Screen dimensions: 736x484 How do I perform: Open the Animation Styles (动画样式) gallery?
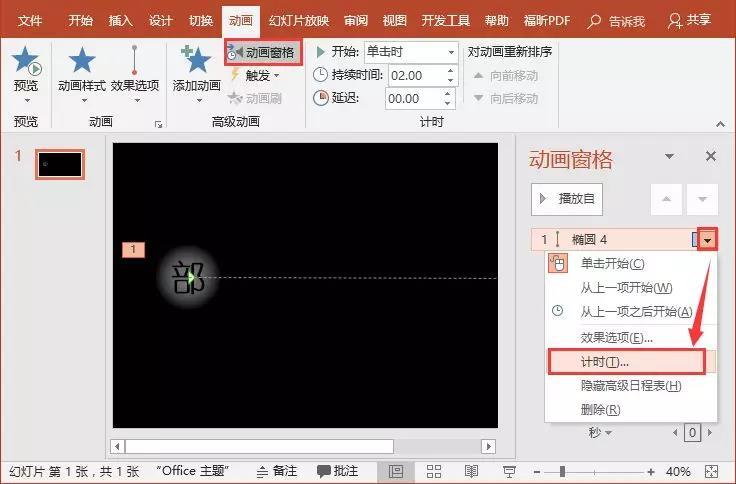tap(82, 73)
